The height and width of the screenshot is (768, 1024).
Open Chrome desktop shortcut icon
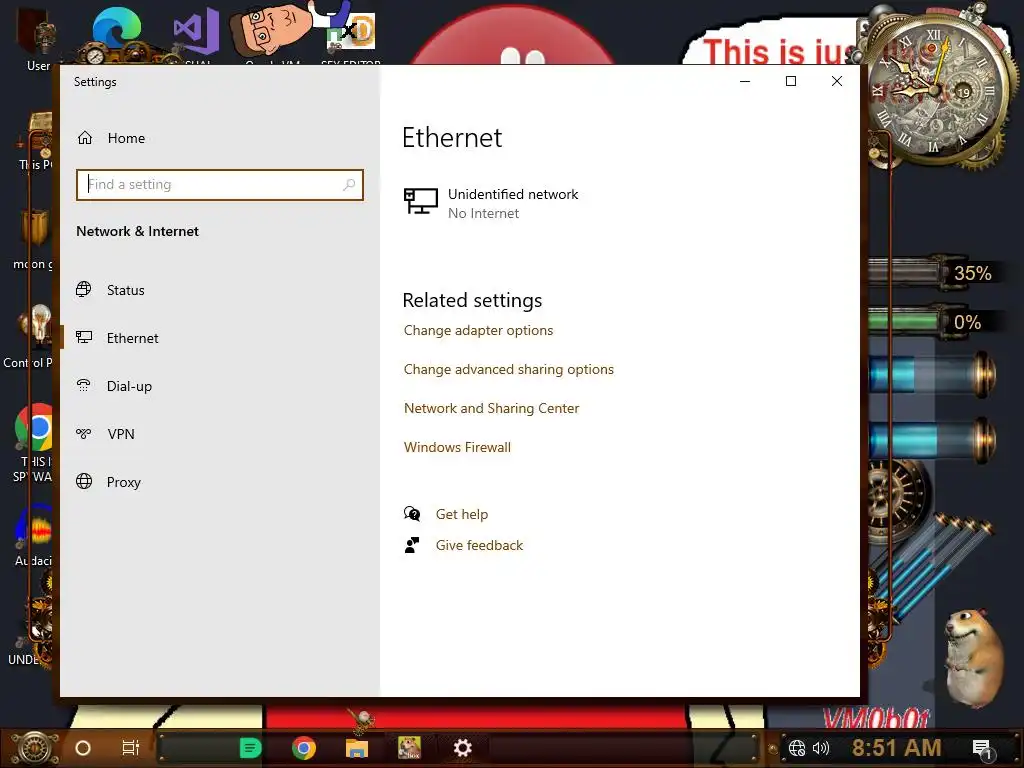[34, 428]
